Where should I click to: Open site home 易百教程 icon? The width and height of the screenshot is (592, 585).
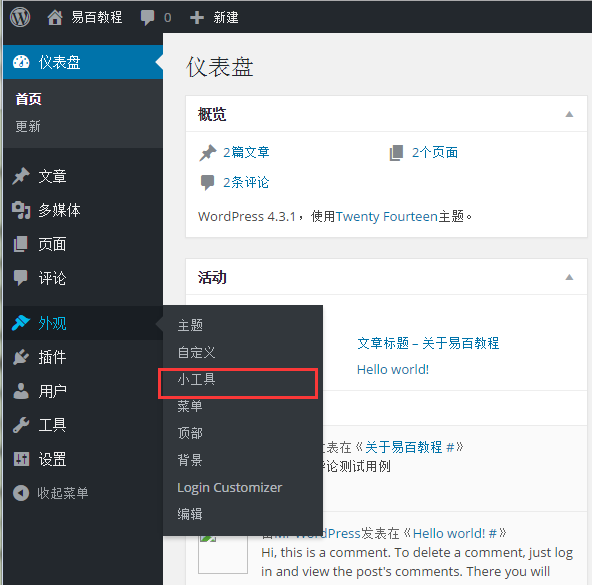tap(55, 17)
